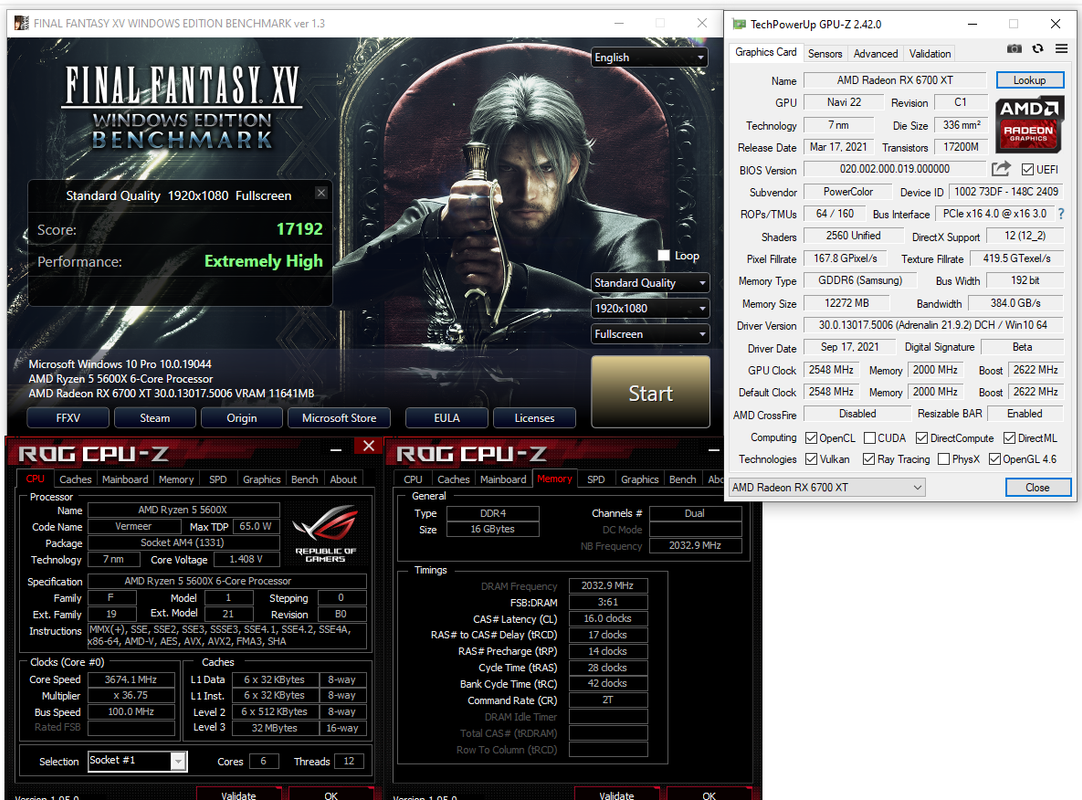Screen dimensions: 1082x800
Task: Open Memory tab in left CPU-Z window
Action: coord(176,479)
